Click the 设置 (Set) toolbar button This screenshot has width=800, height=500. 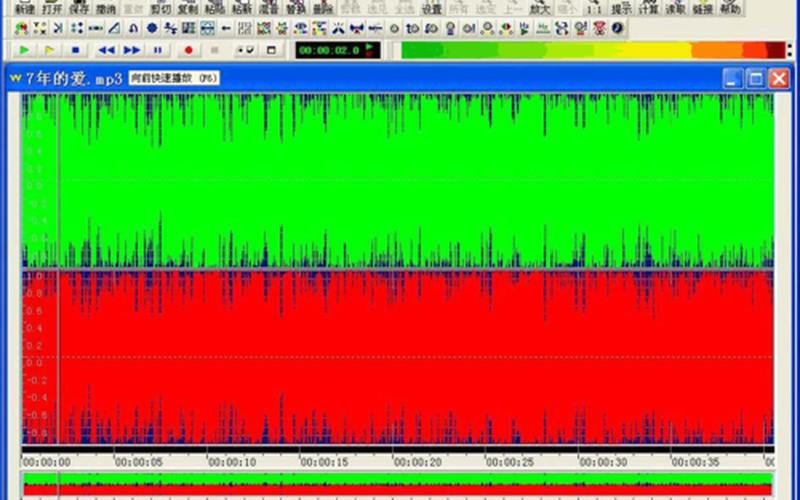pyautogui.click(x=432, y=7)
